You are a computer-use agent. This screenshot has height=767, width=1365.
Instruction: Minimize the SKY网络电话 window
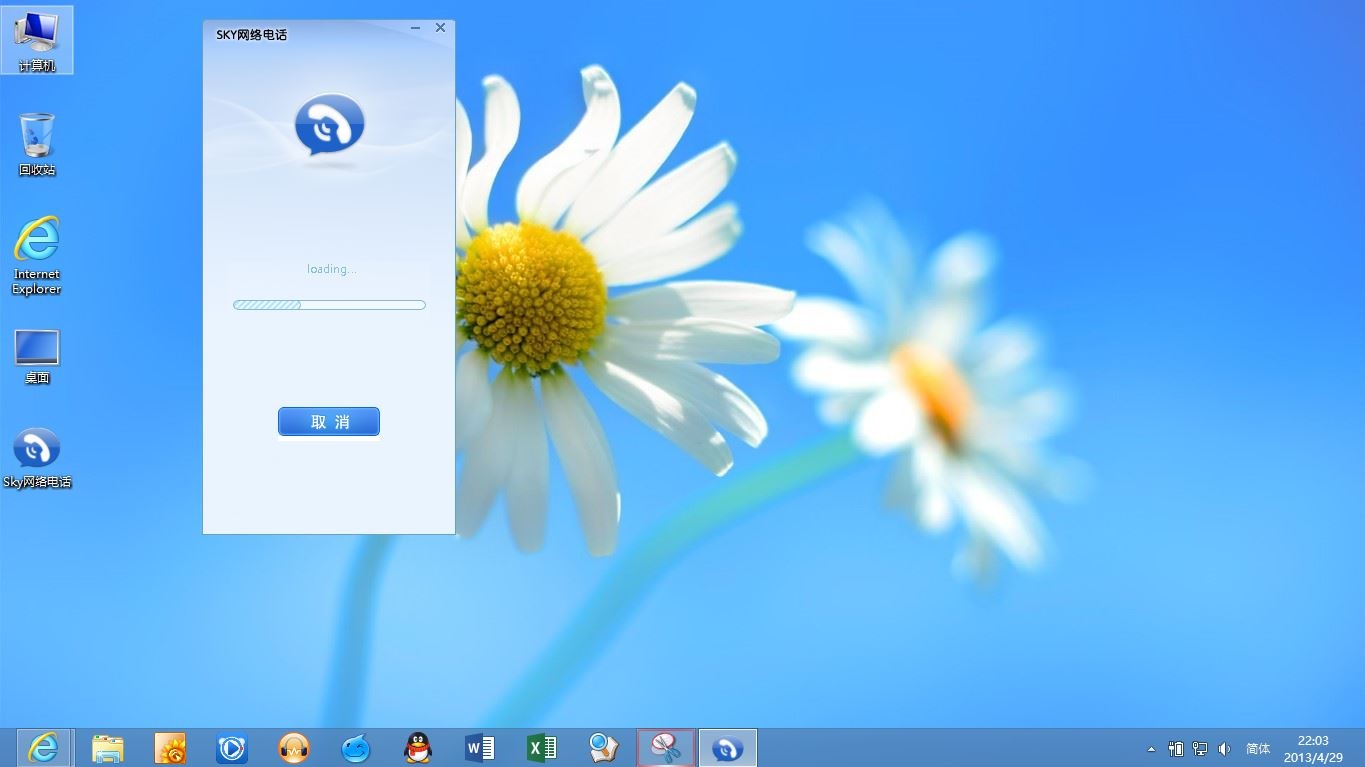416,28
